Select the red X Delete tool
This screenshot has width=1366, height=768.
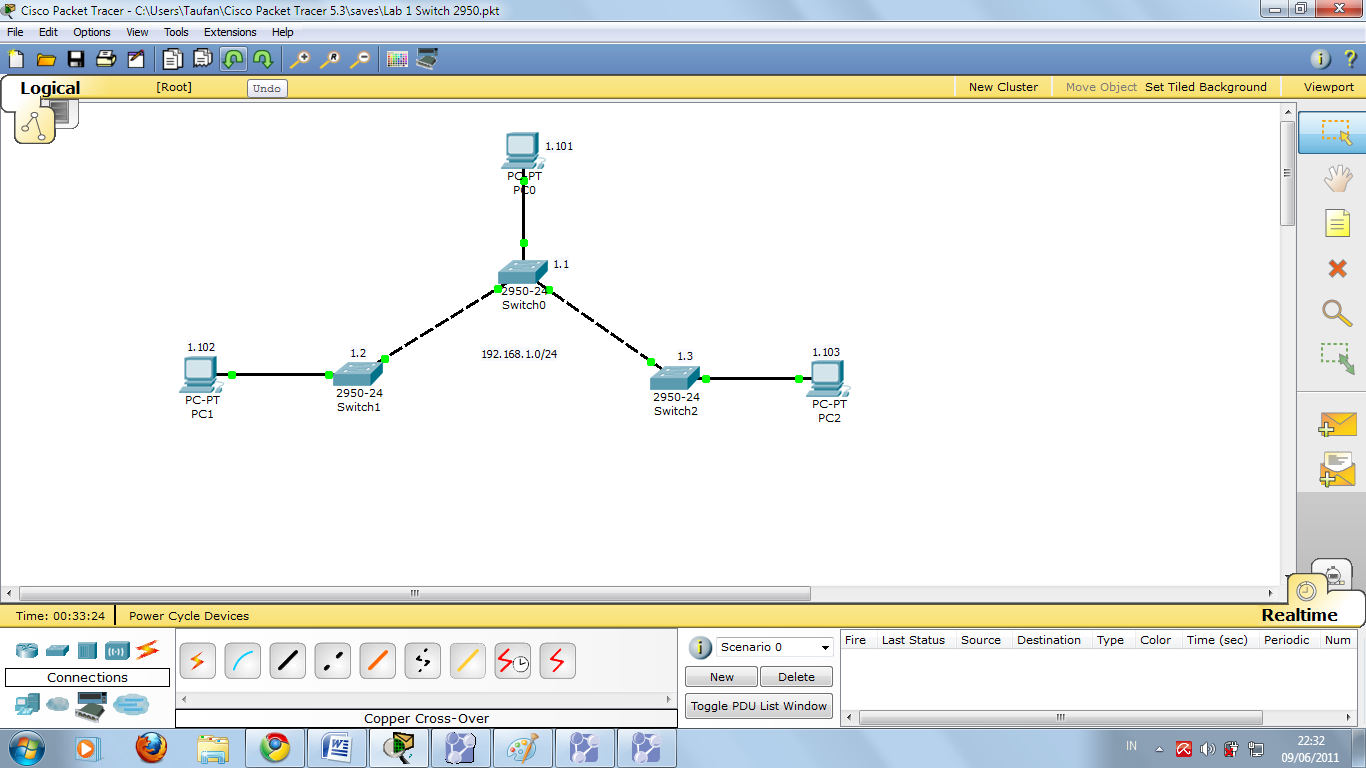[x=1337, y=268]
